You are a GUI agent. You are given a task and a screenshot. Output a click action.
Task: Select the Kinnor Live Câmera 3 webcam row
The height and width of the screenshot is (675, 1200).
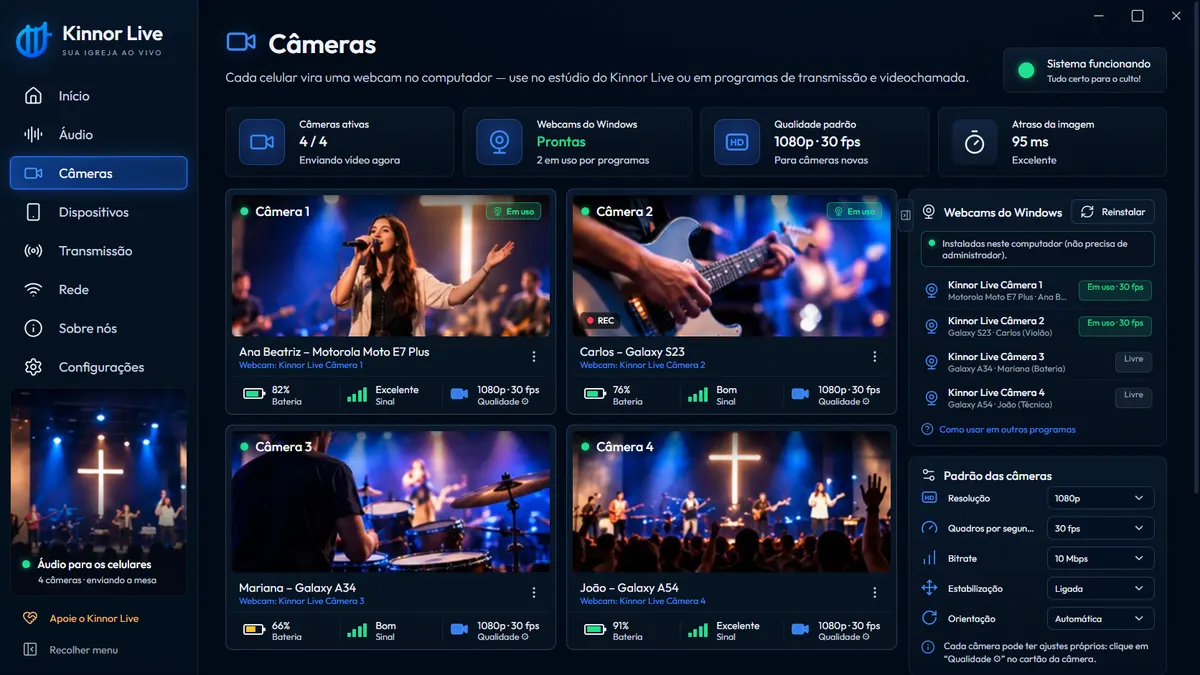(1037, 362)
